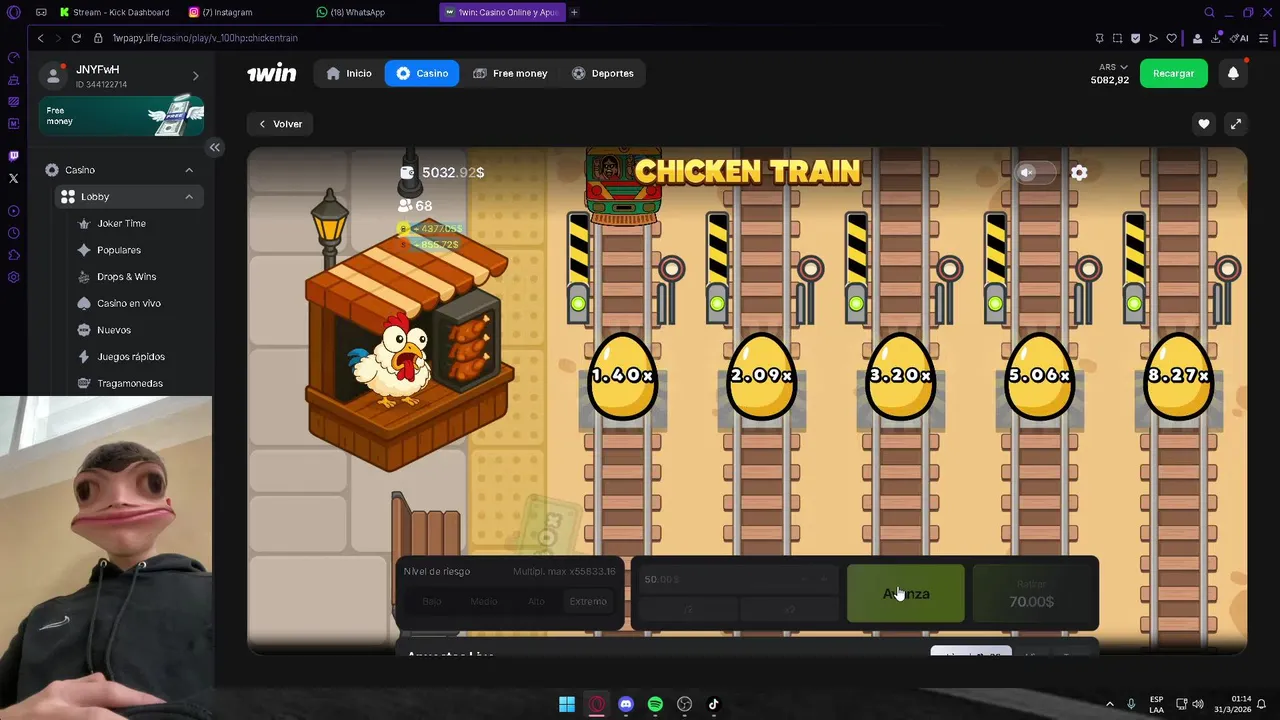The width and height of the screenshot is (1280, 720).
Task: Open the Free money menu item
Action: [510, 73]
